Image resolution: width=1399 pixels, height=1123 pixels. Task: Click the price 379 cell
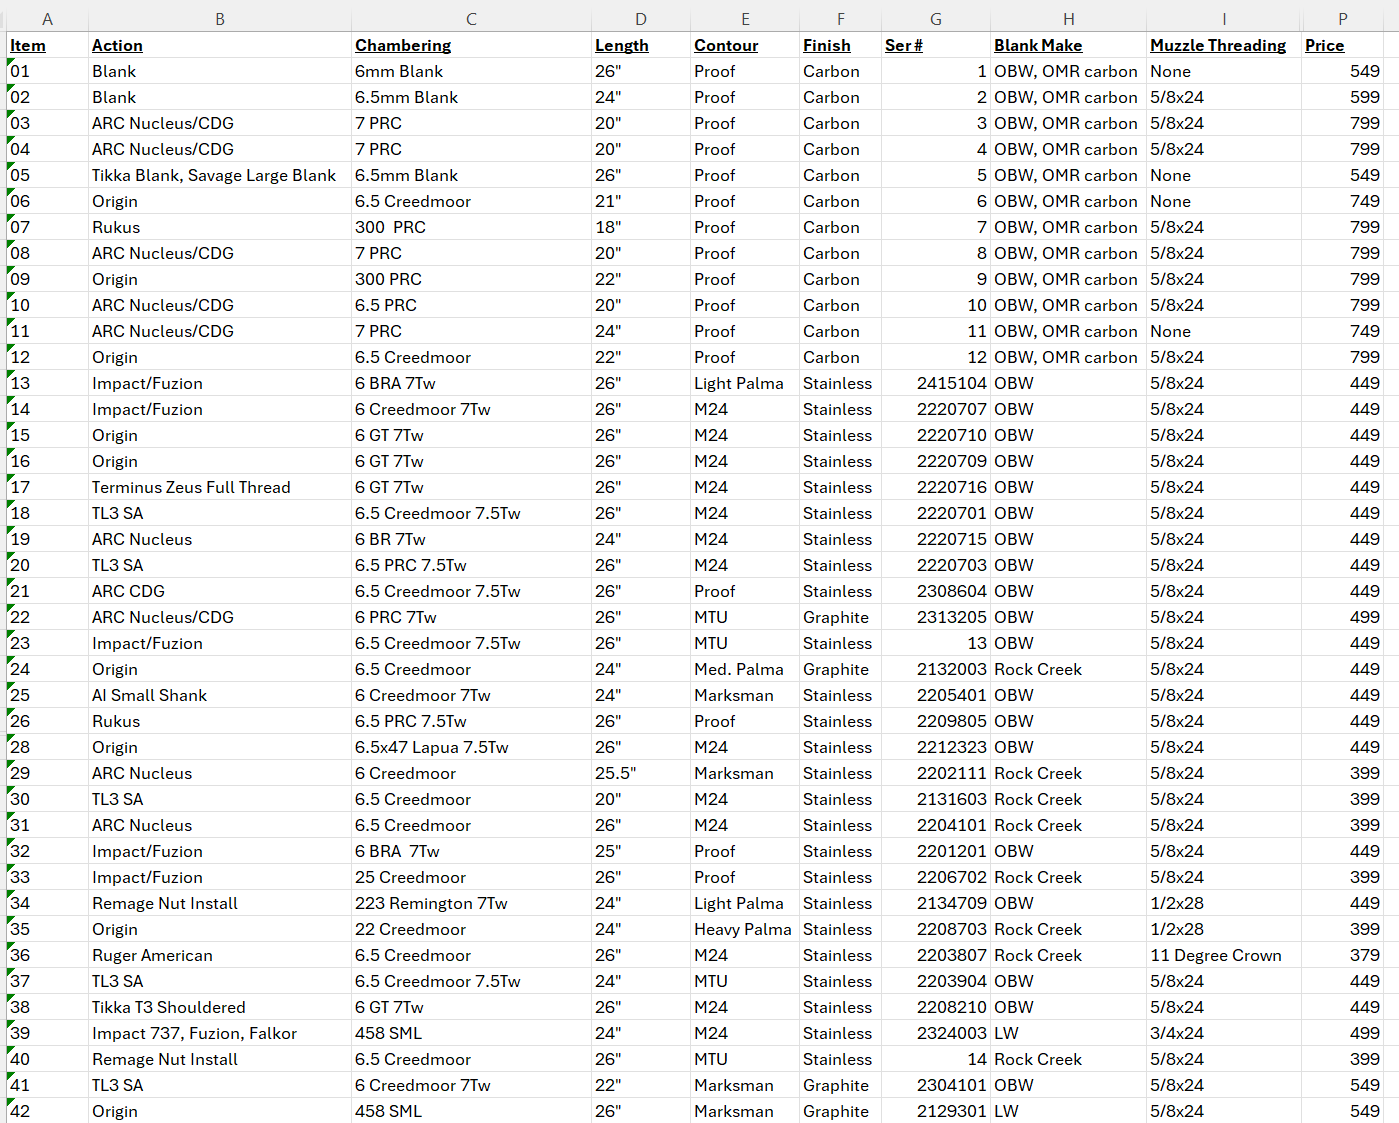tap(1342, 955)
